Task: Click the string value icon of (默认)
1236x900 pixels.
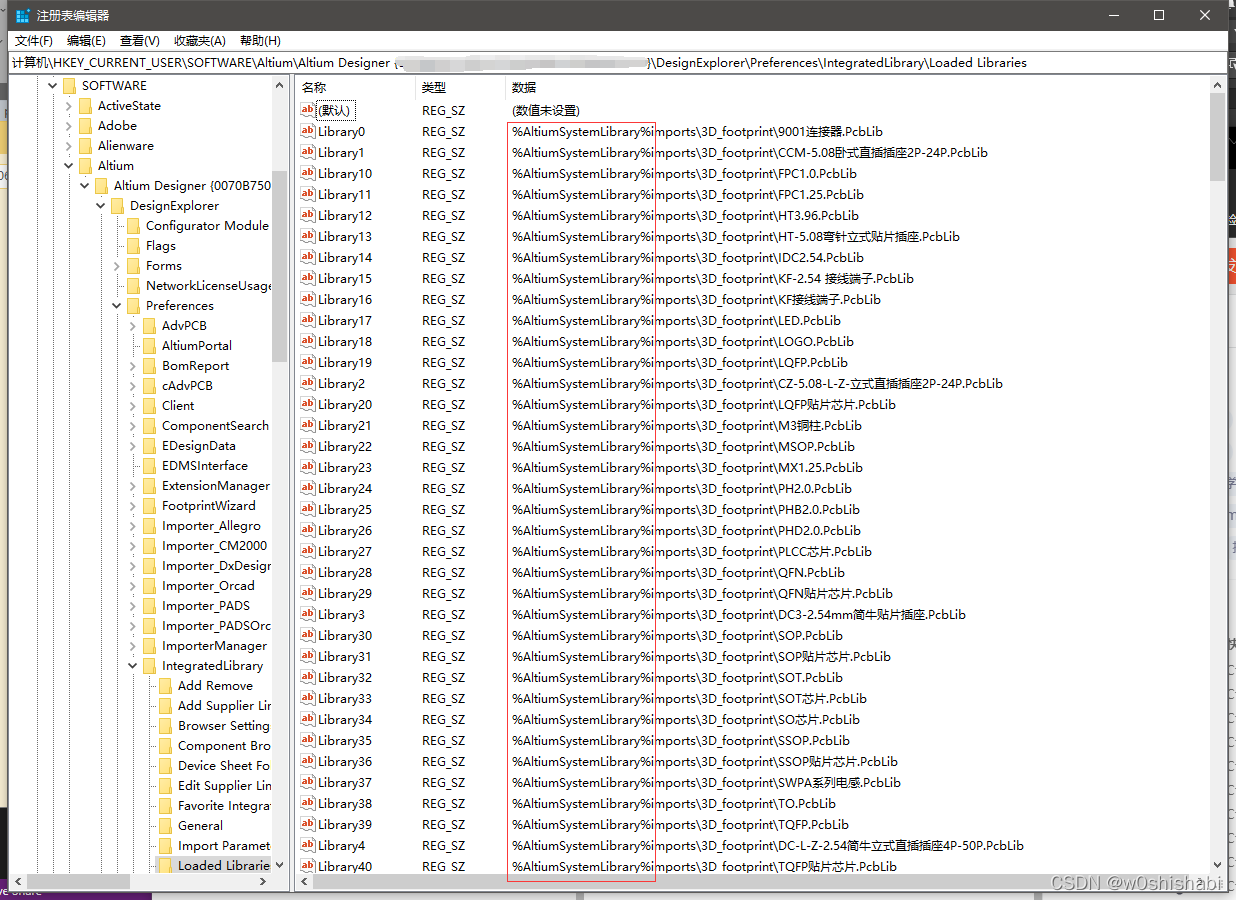Action: tap(308, 110)
